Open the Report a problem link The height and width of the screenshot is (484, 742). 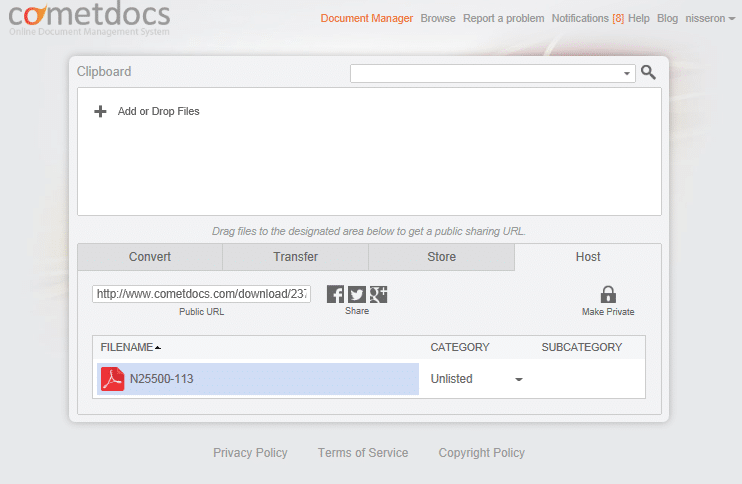[x=504, y=18]
